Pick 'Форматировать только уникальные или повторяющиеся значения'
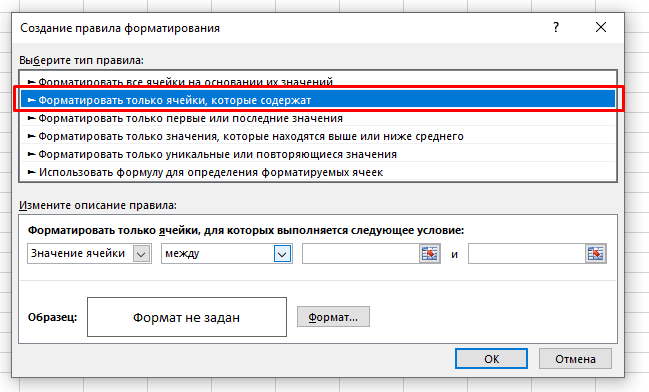 pos(318,154)
